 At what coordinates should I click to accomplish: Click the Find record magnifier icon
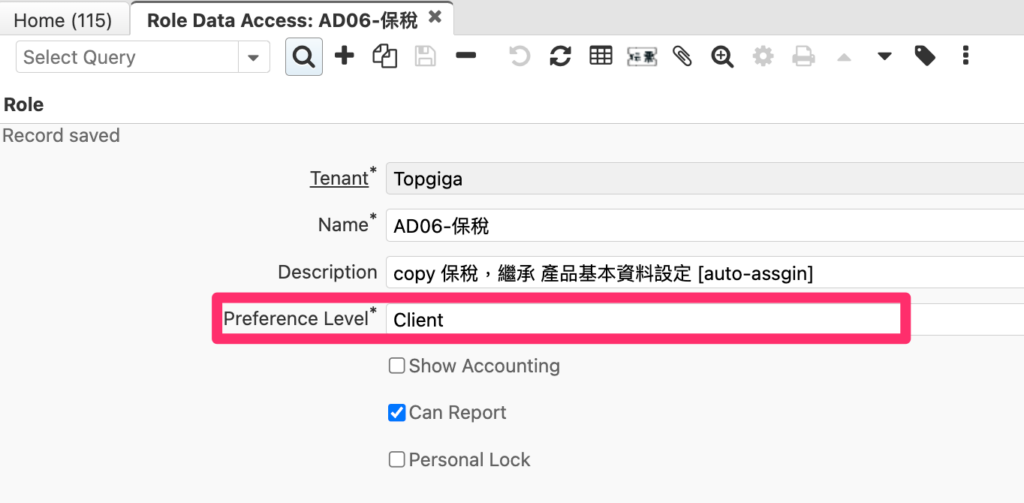click(304, 57)
